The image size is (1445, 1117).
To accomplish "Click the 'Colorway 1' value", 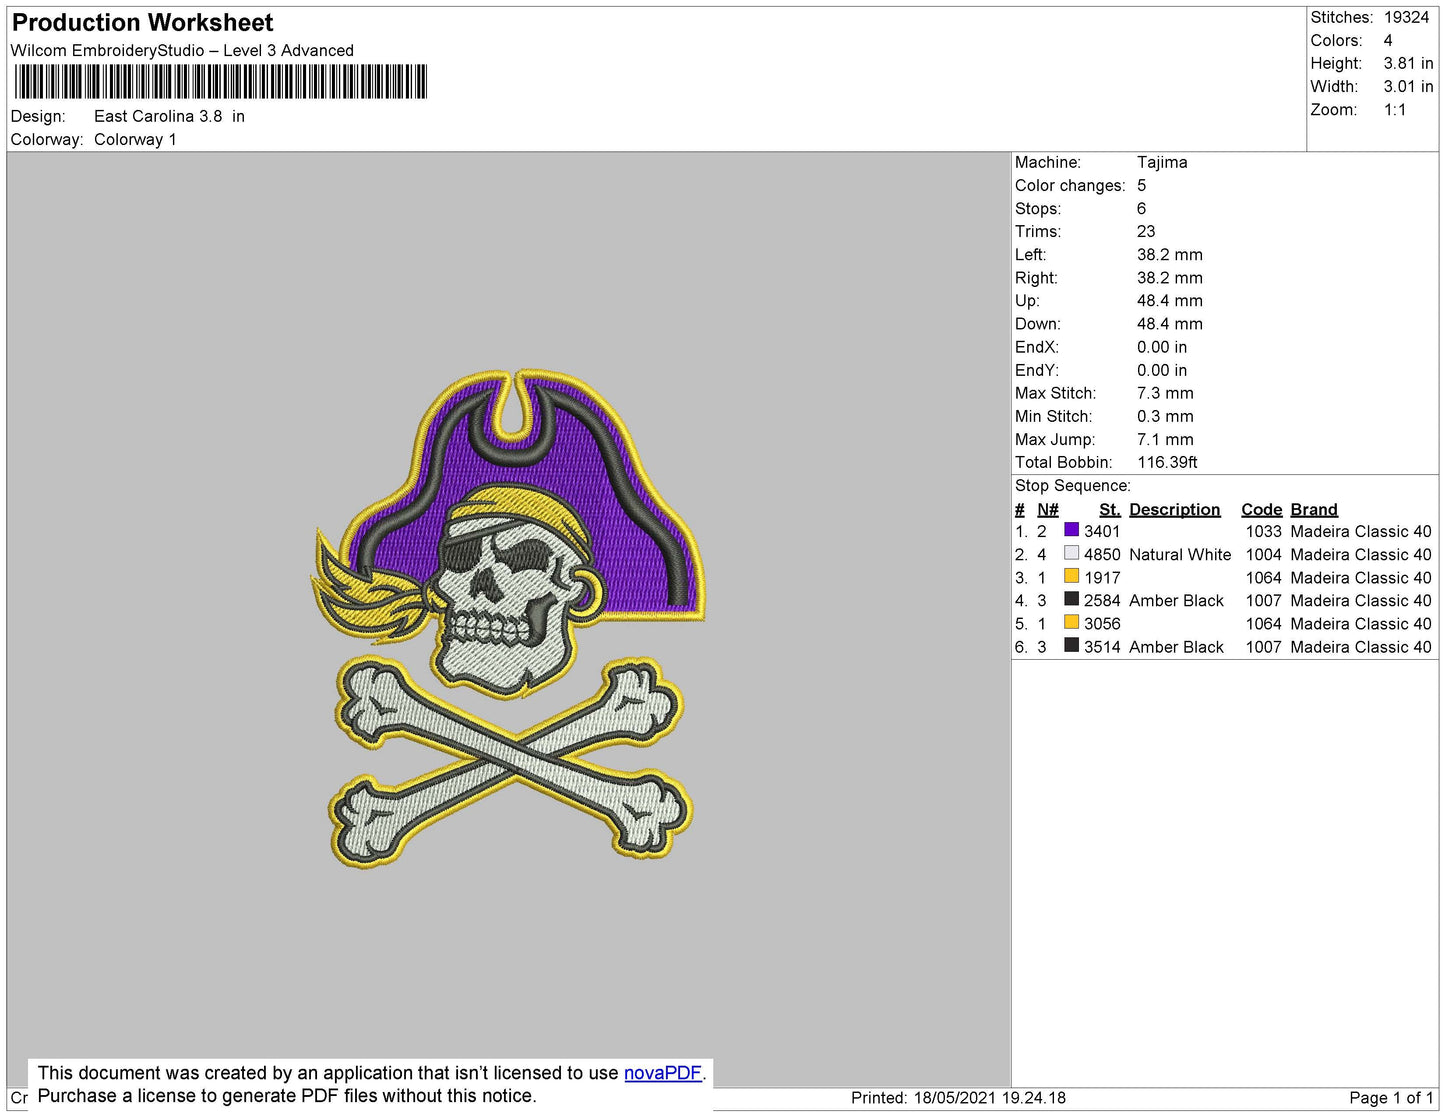I will [135, 139].
